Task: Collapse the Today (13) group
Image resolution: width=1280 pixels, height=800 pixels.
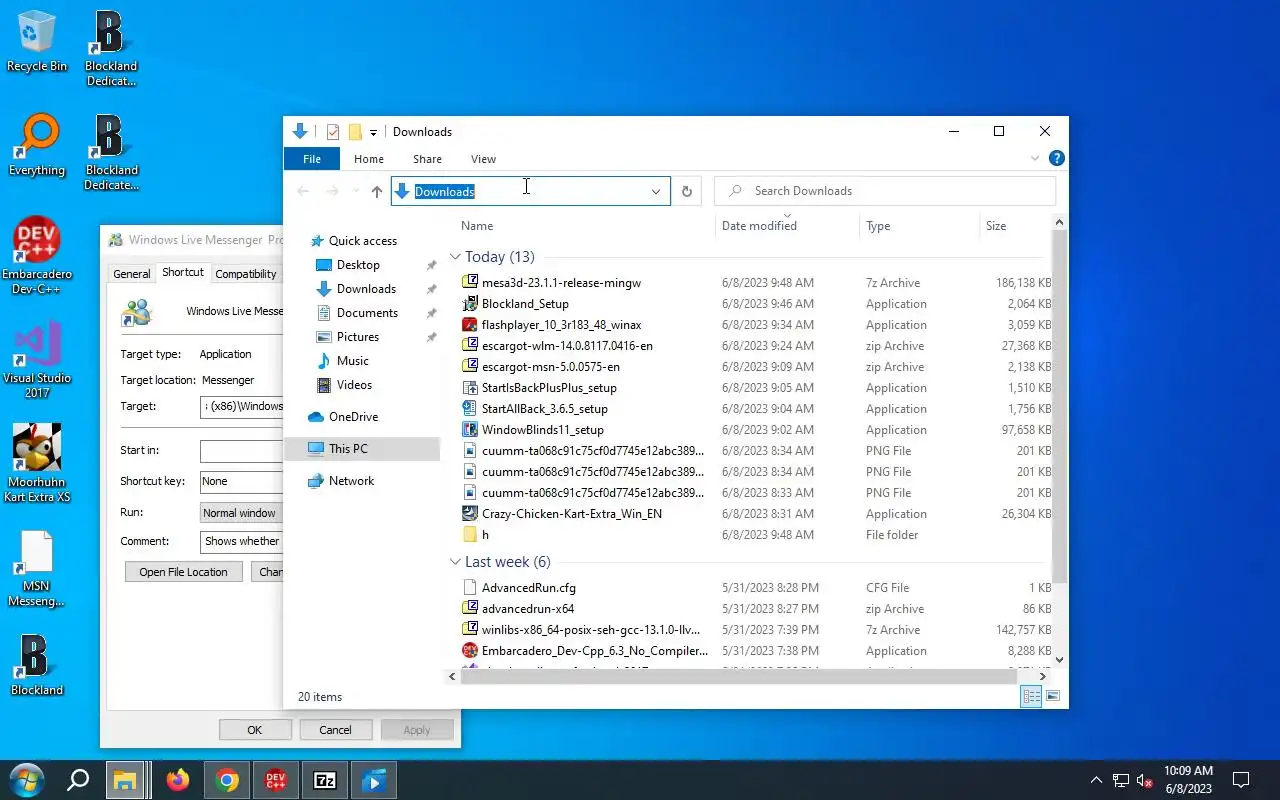Action: (455, 257)
